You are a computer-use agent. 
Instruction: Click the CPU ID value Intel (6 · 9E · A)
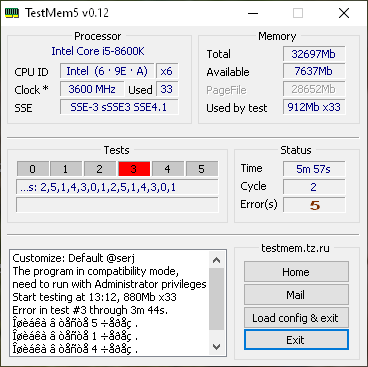click(107, 71)
